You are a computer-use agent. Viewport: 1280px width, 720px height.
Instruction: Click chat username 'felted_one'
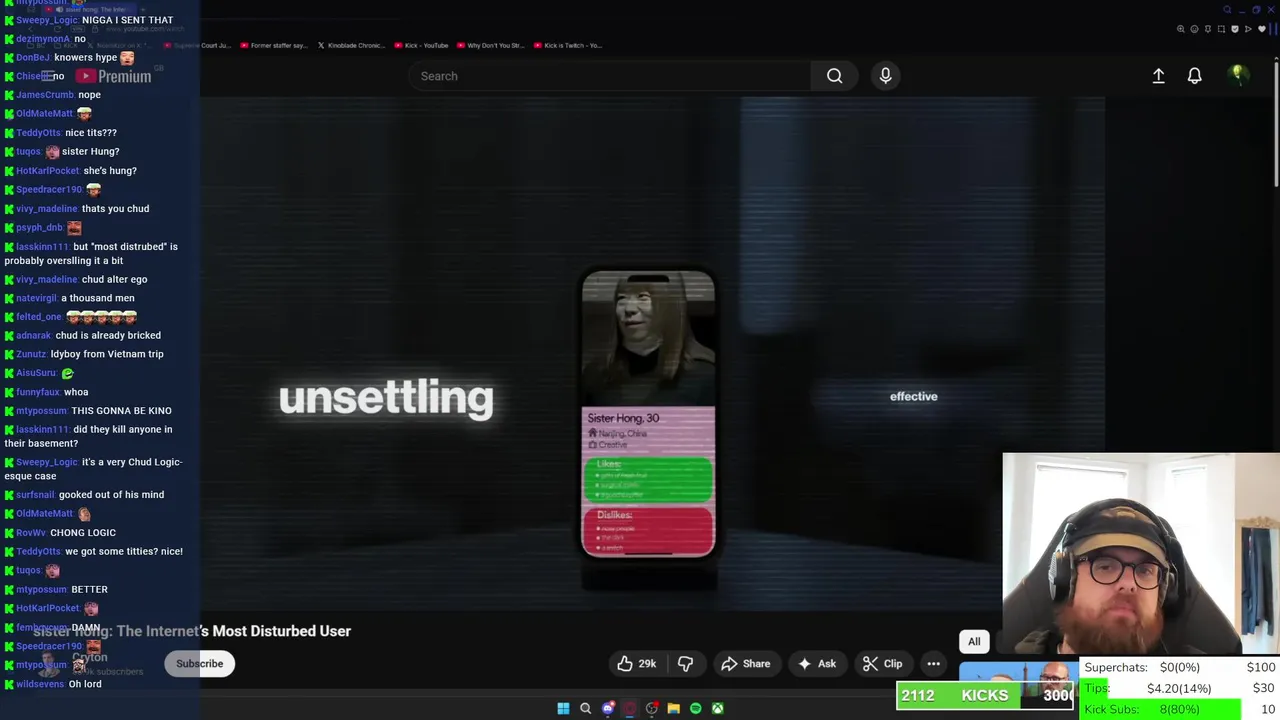[39, 316]
